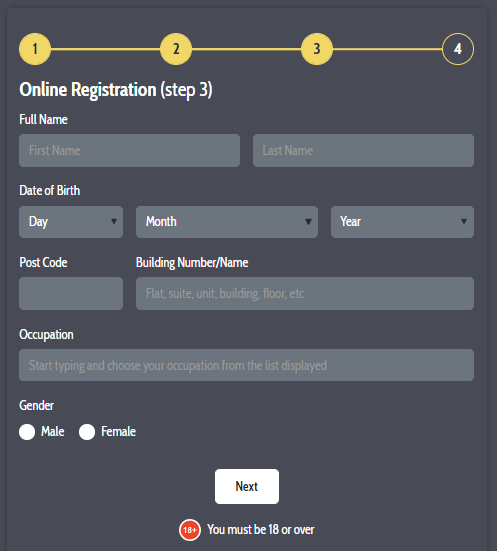Click the Next button
The width and height of the screenshot is (497, 551).
[x=247, y=486]
